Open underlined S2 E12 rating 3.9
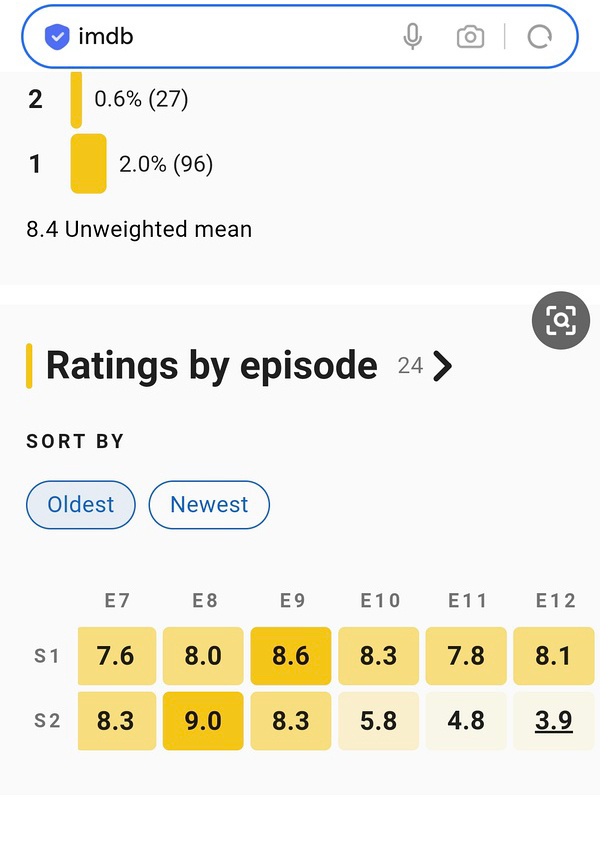Viewport: 600px width, 849px height. [x=553, y=721]
